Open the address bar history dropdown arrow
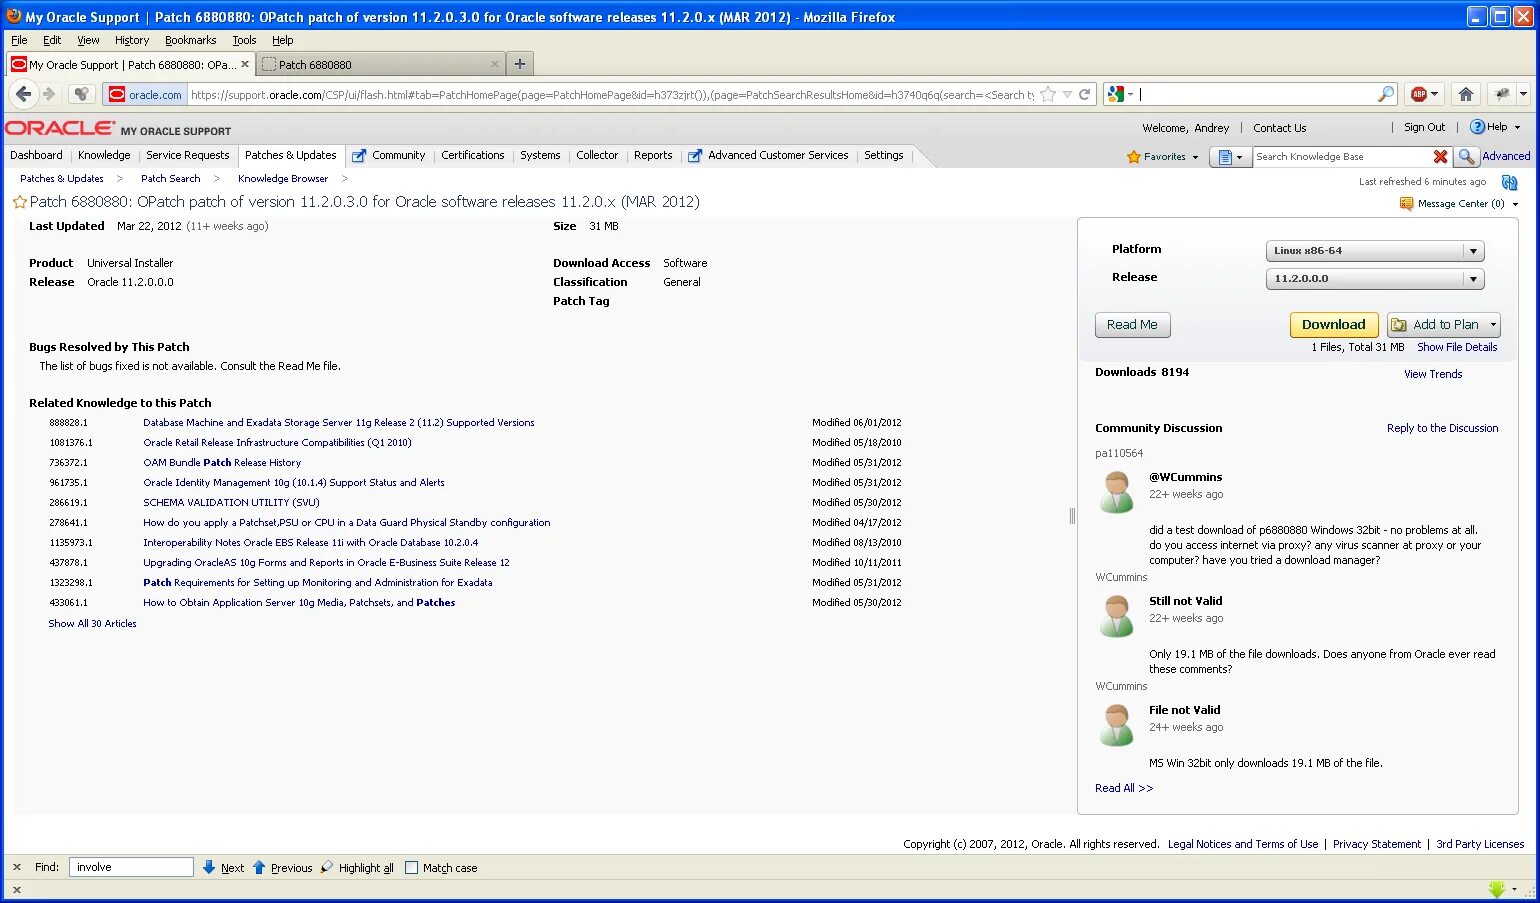 [1067, 94]
